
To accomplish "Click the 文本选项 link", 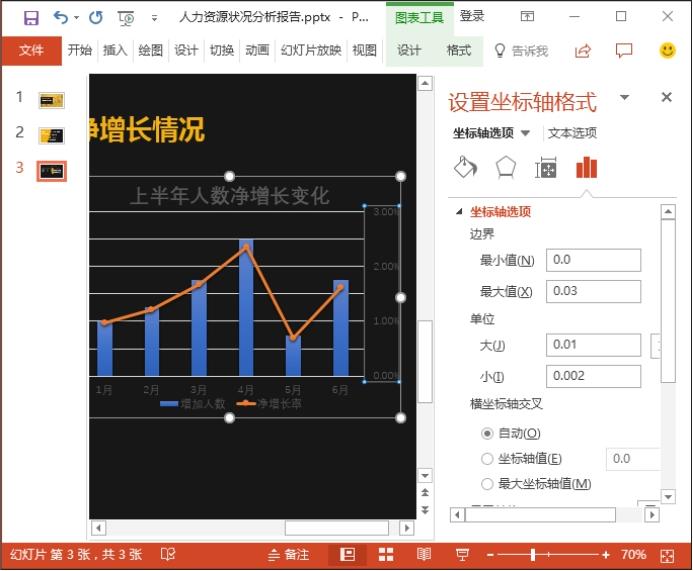I will 572,133.
